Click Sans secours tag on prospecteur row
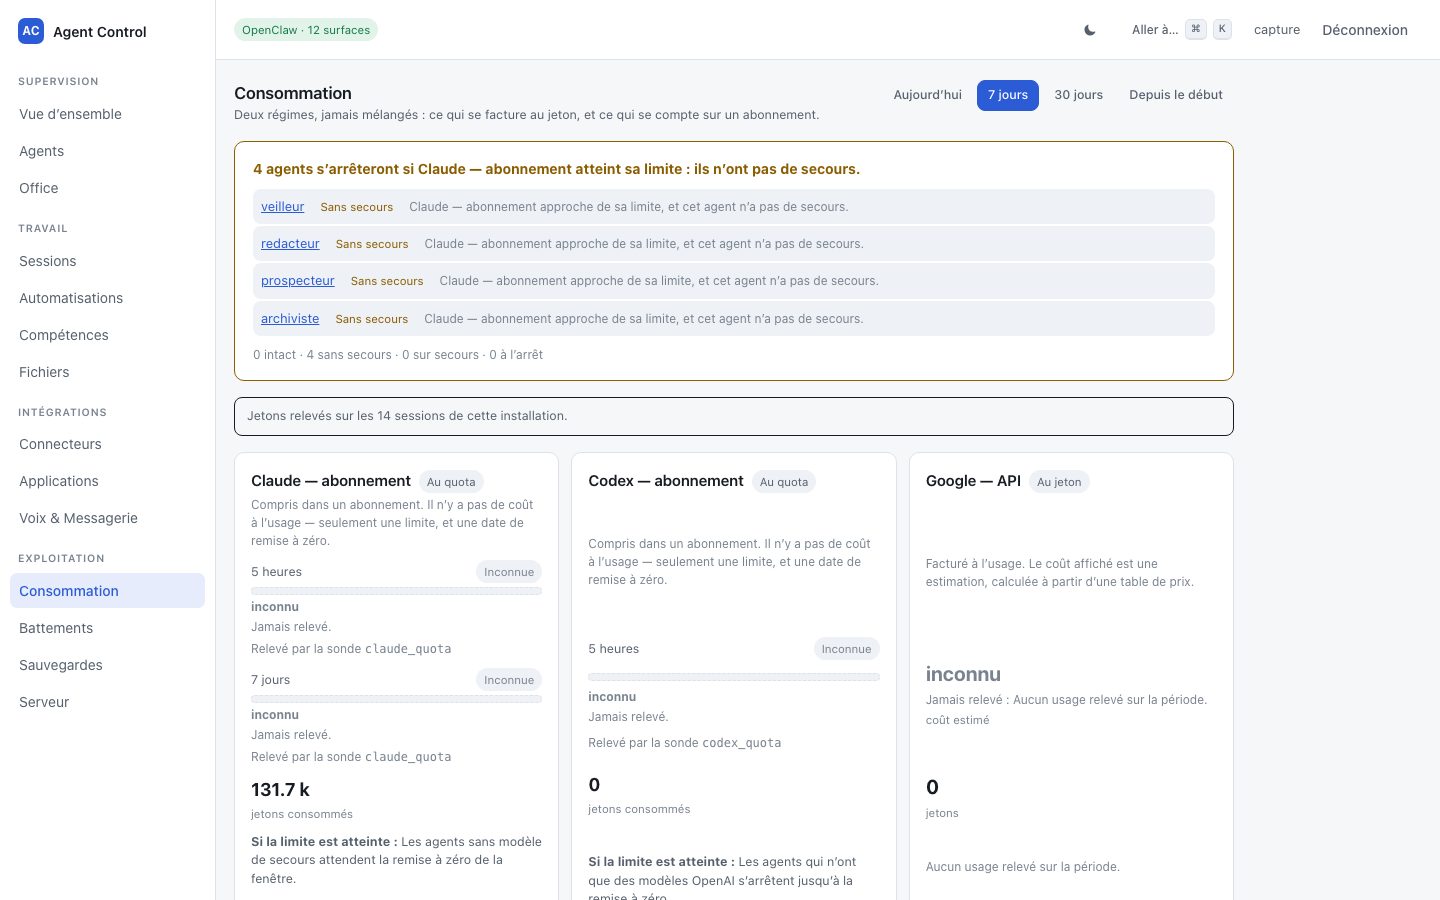 [387, 281]
